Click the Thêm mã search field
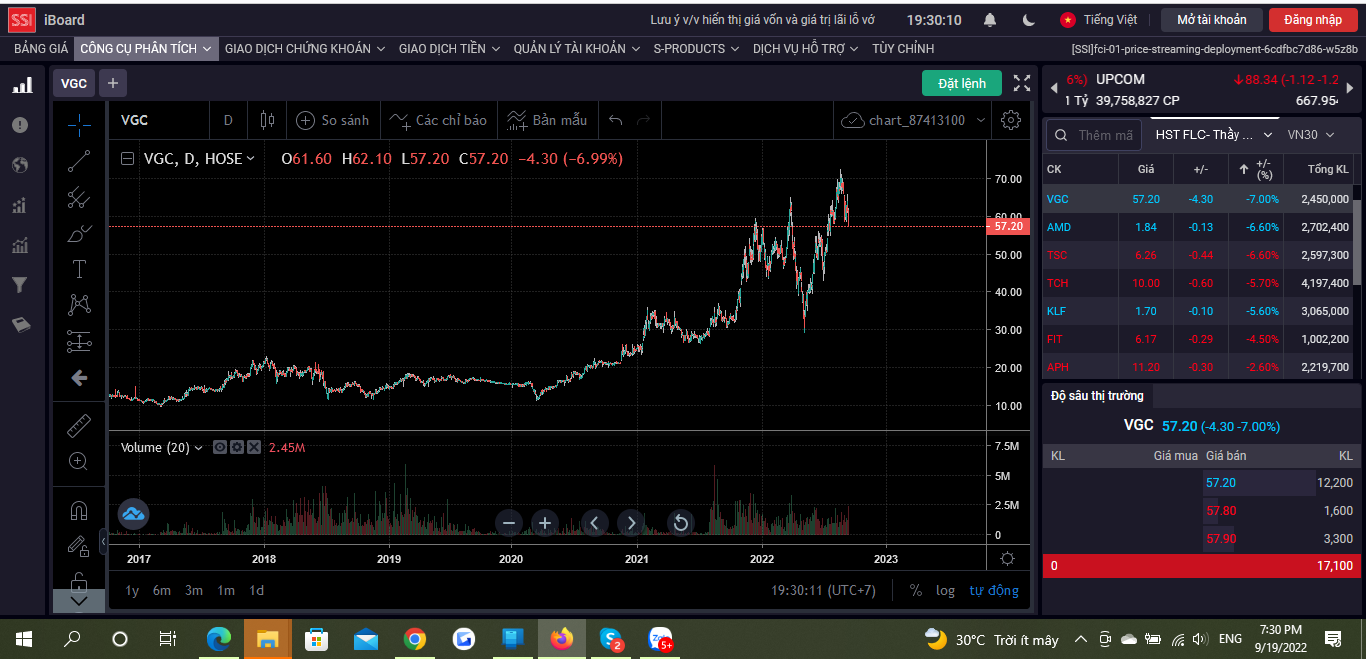The width and height of the screenshot is (1366, 659). (x=1095, y=134)
